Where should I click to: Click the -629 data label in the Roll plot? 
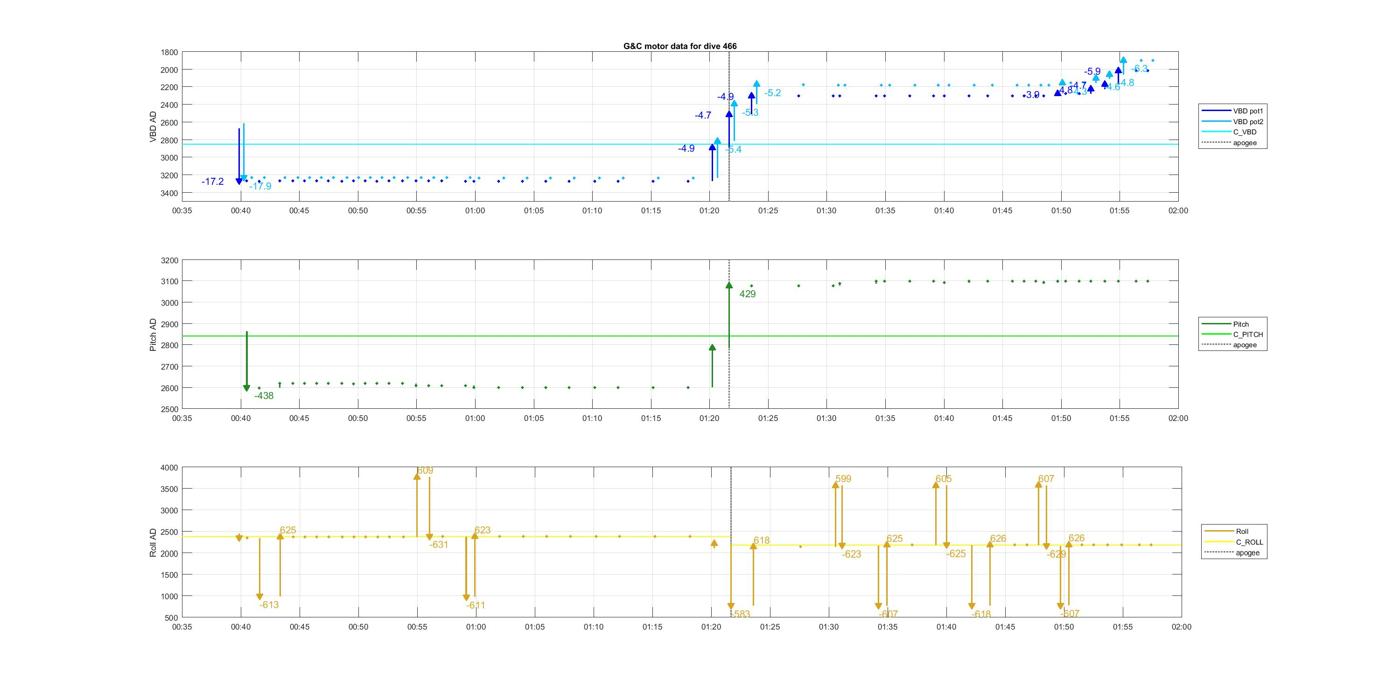(1056, 554)
